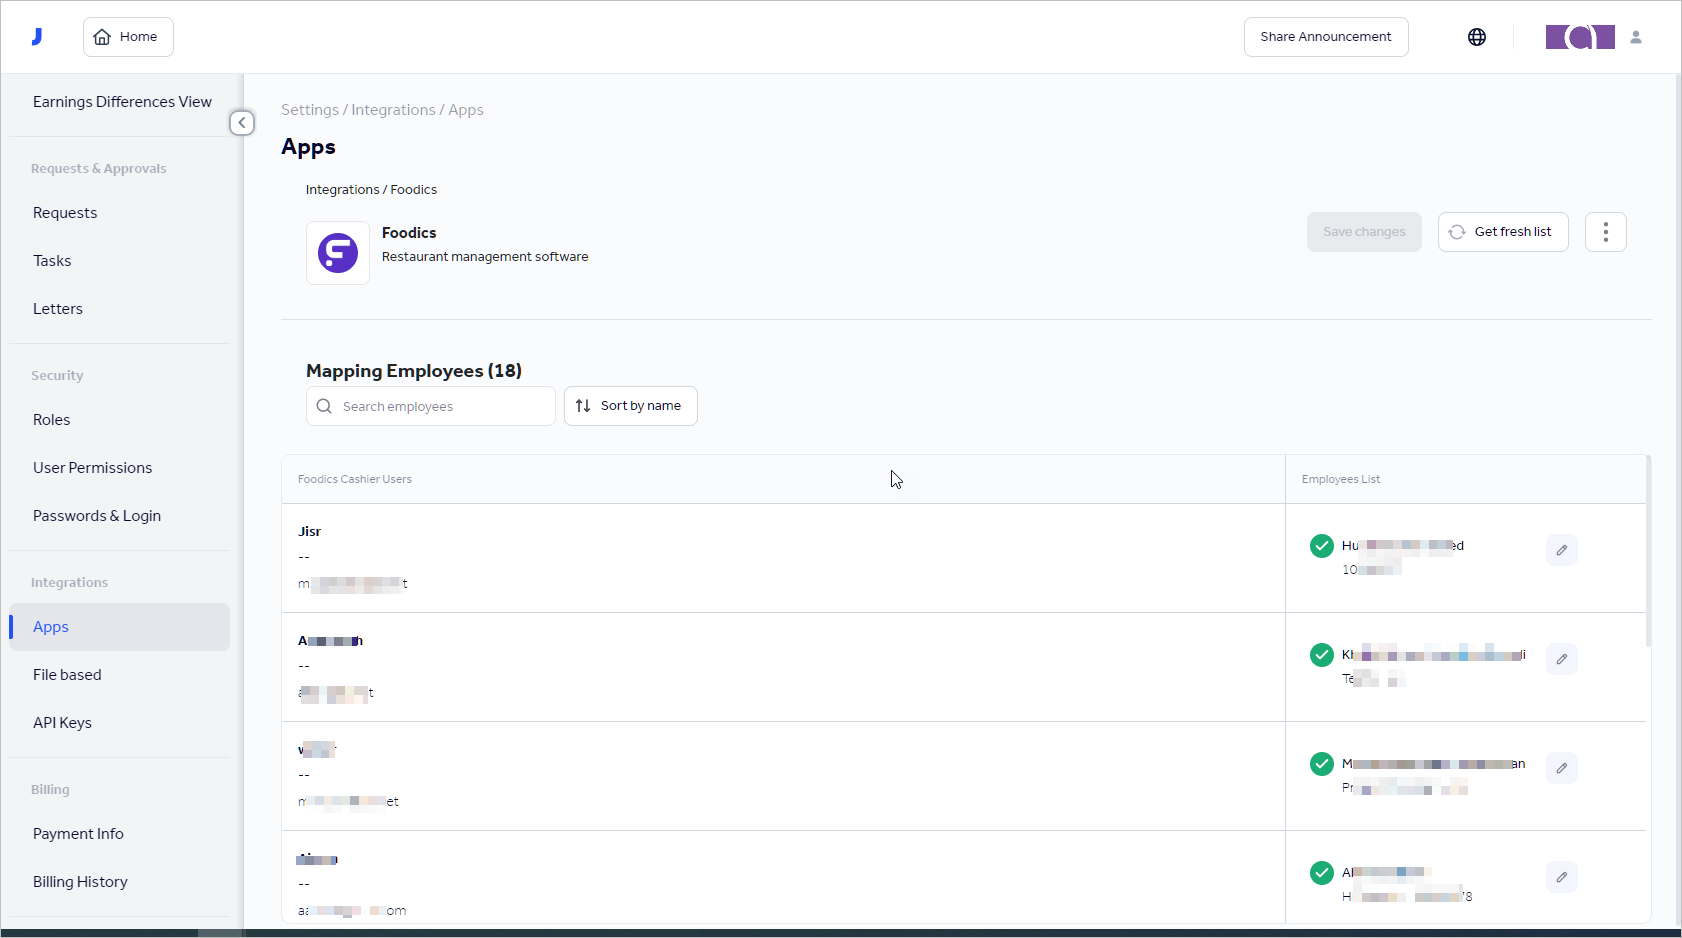Click the edit pencil in the second row
Image resolution: width=1682 pixels, height=938 pixels.
point(1561,659)
